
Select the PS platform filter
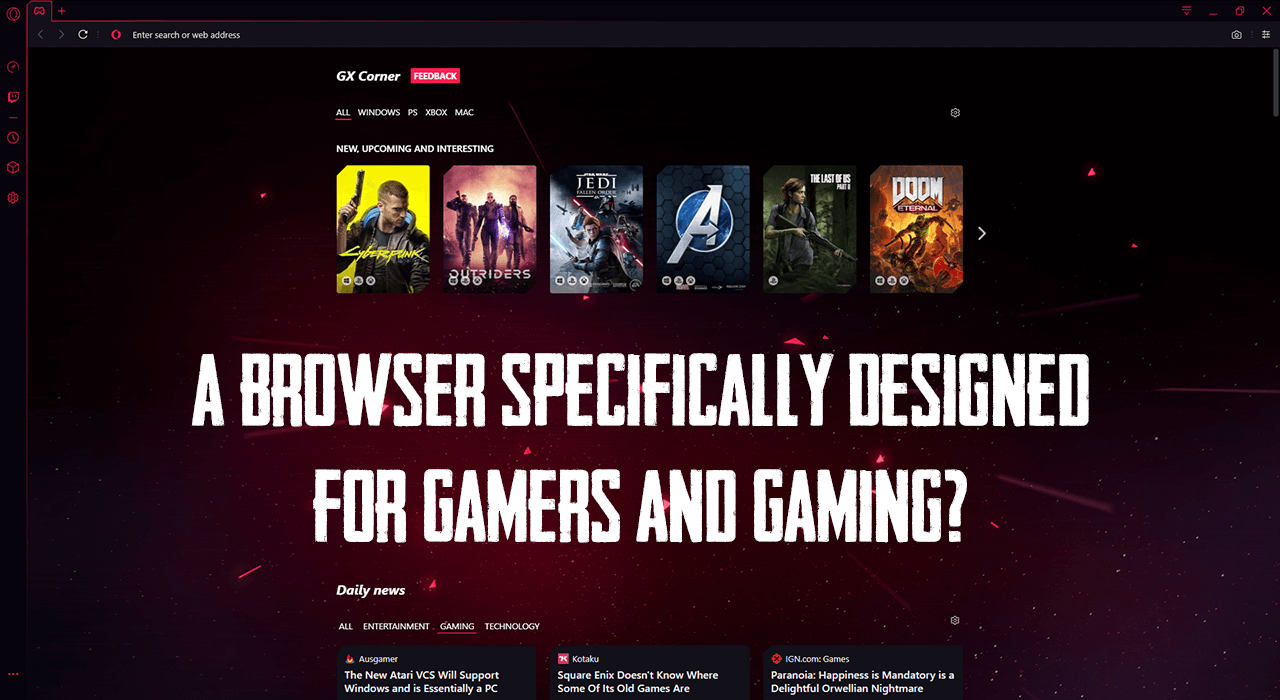[x=413, y=113]
